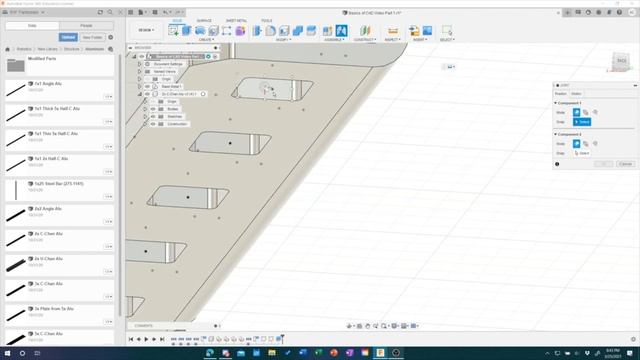Open timeline settings gear

[633, 339]
